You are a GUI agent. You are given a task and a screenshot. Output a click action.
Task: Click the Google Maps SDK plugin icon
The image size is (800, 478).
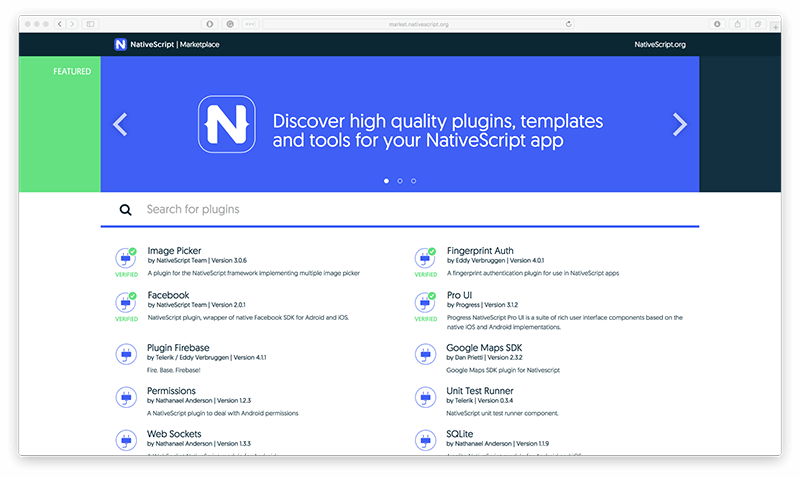click(425, 354)
